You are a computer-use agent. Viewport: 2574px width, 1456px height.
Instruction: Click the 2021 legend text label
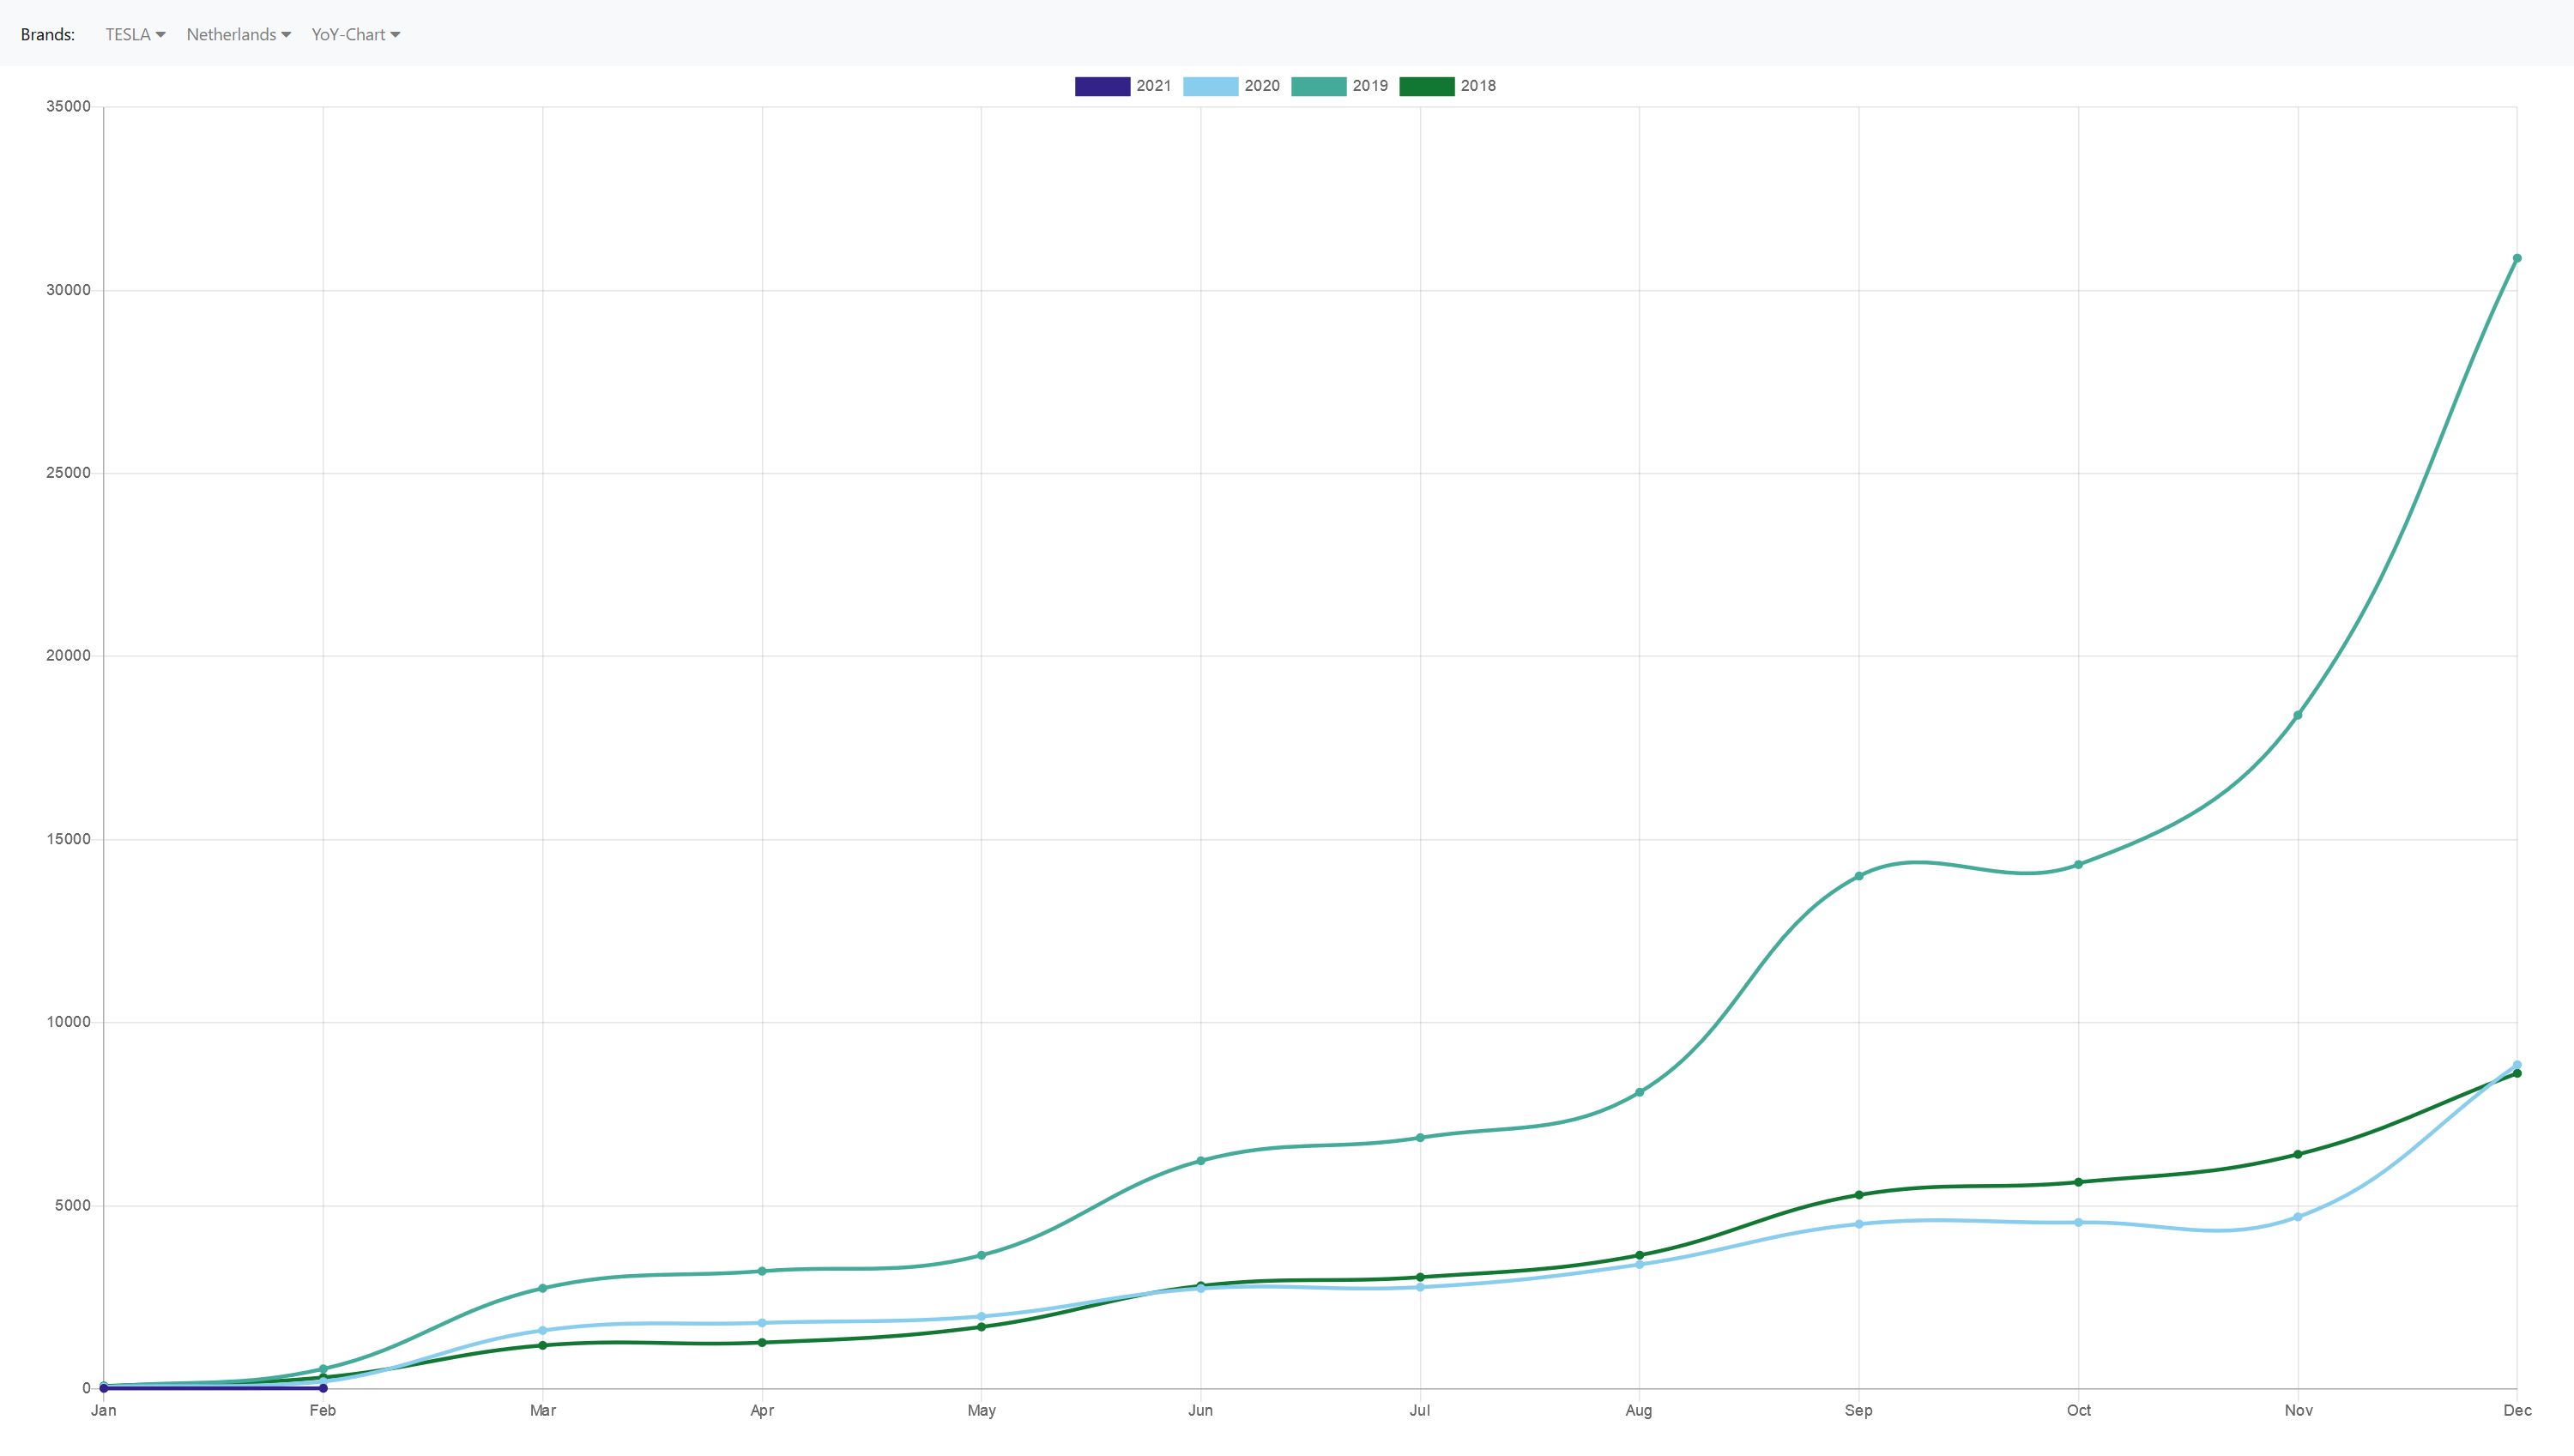[1153, 86]
